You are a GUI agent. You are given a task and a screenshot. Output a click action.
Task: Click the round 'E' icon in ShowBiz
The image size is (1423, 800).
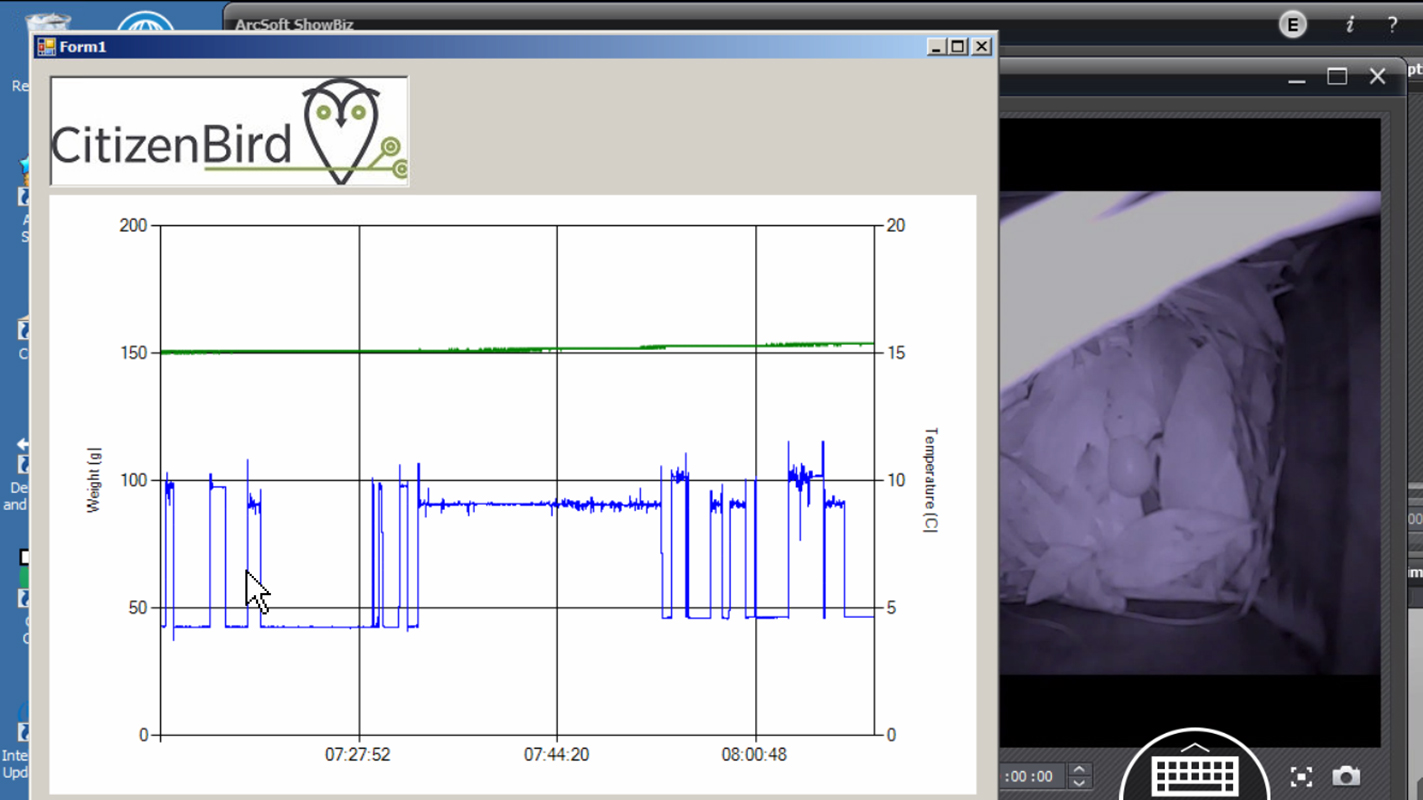click(1293, 25)
